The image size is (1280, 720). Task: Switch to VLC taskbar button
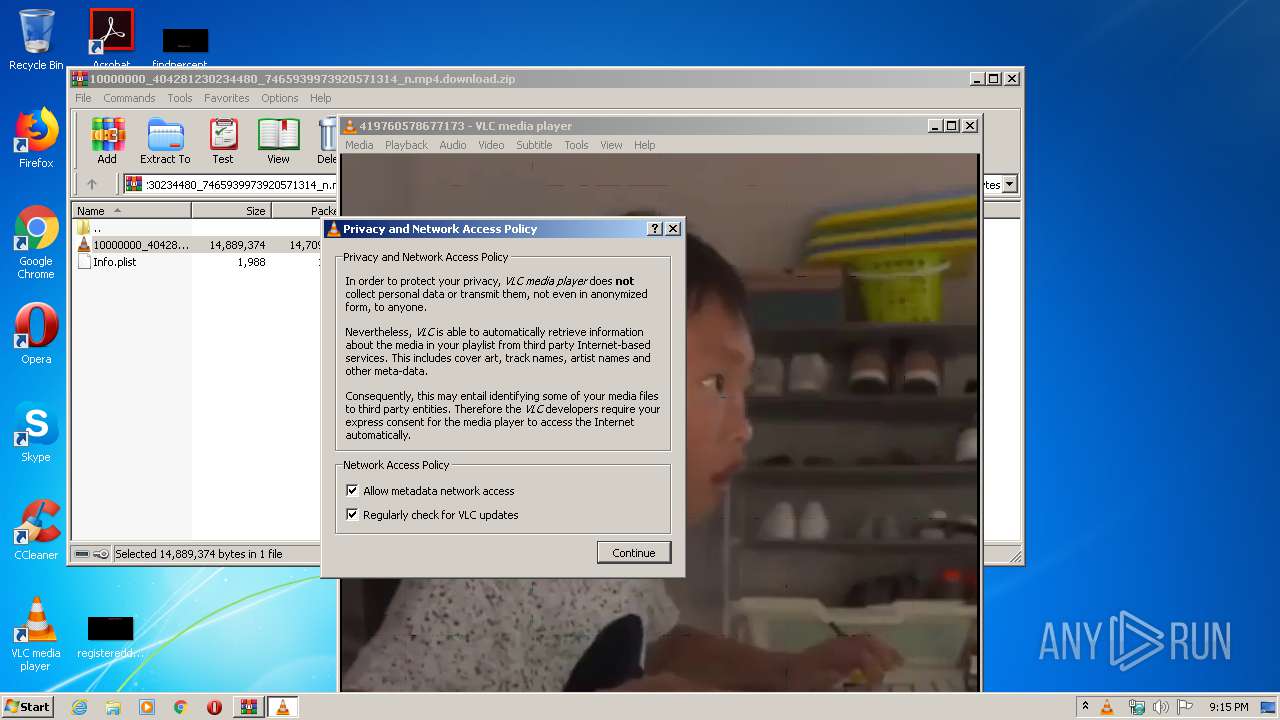pos(283,707)
